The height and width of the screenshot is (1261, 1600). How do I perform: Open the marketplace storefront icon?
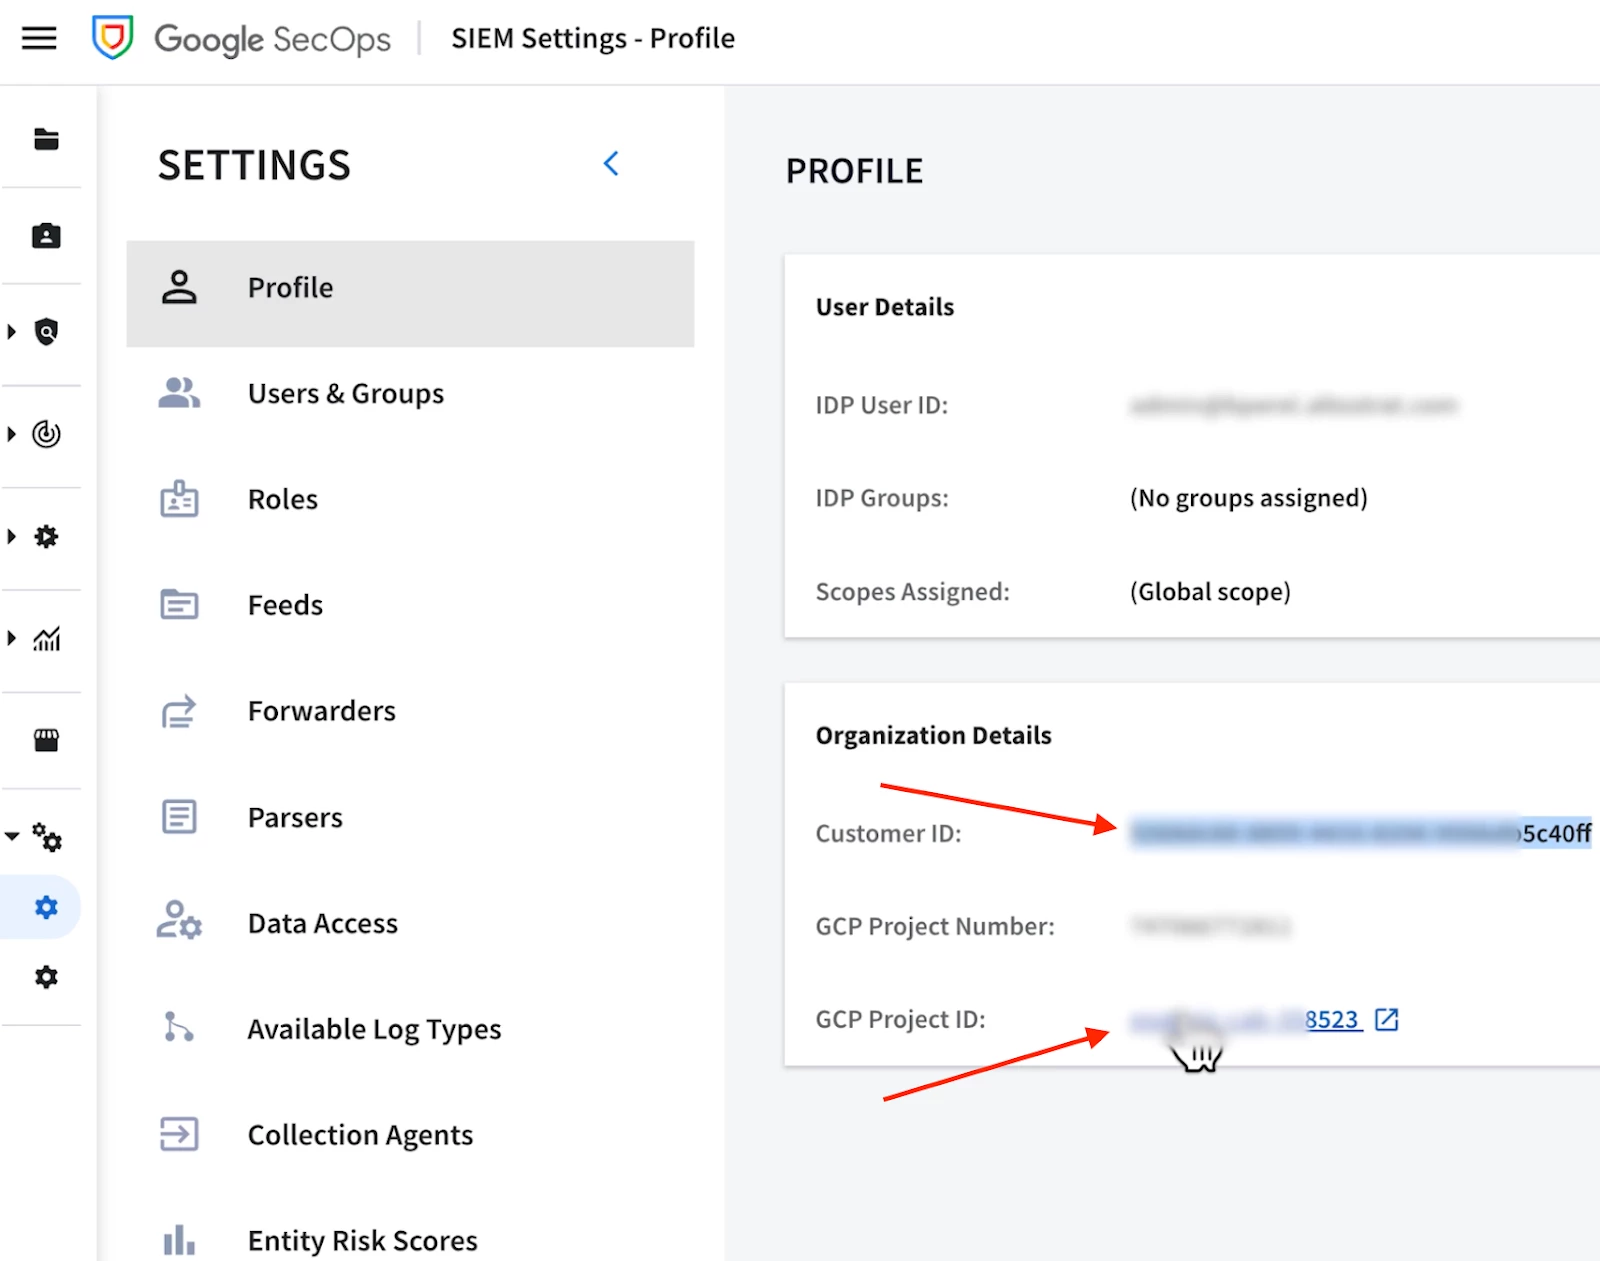coord(46,740)
